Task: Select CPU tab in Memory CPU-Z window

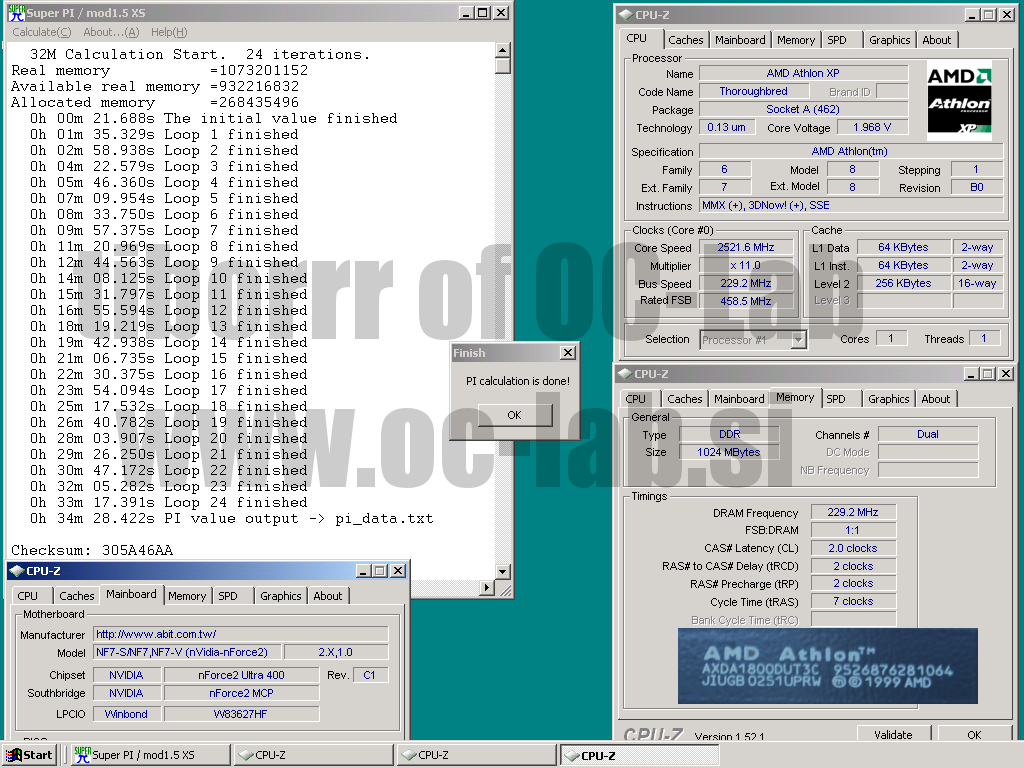Action: tap(635, 399)
